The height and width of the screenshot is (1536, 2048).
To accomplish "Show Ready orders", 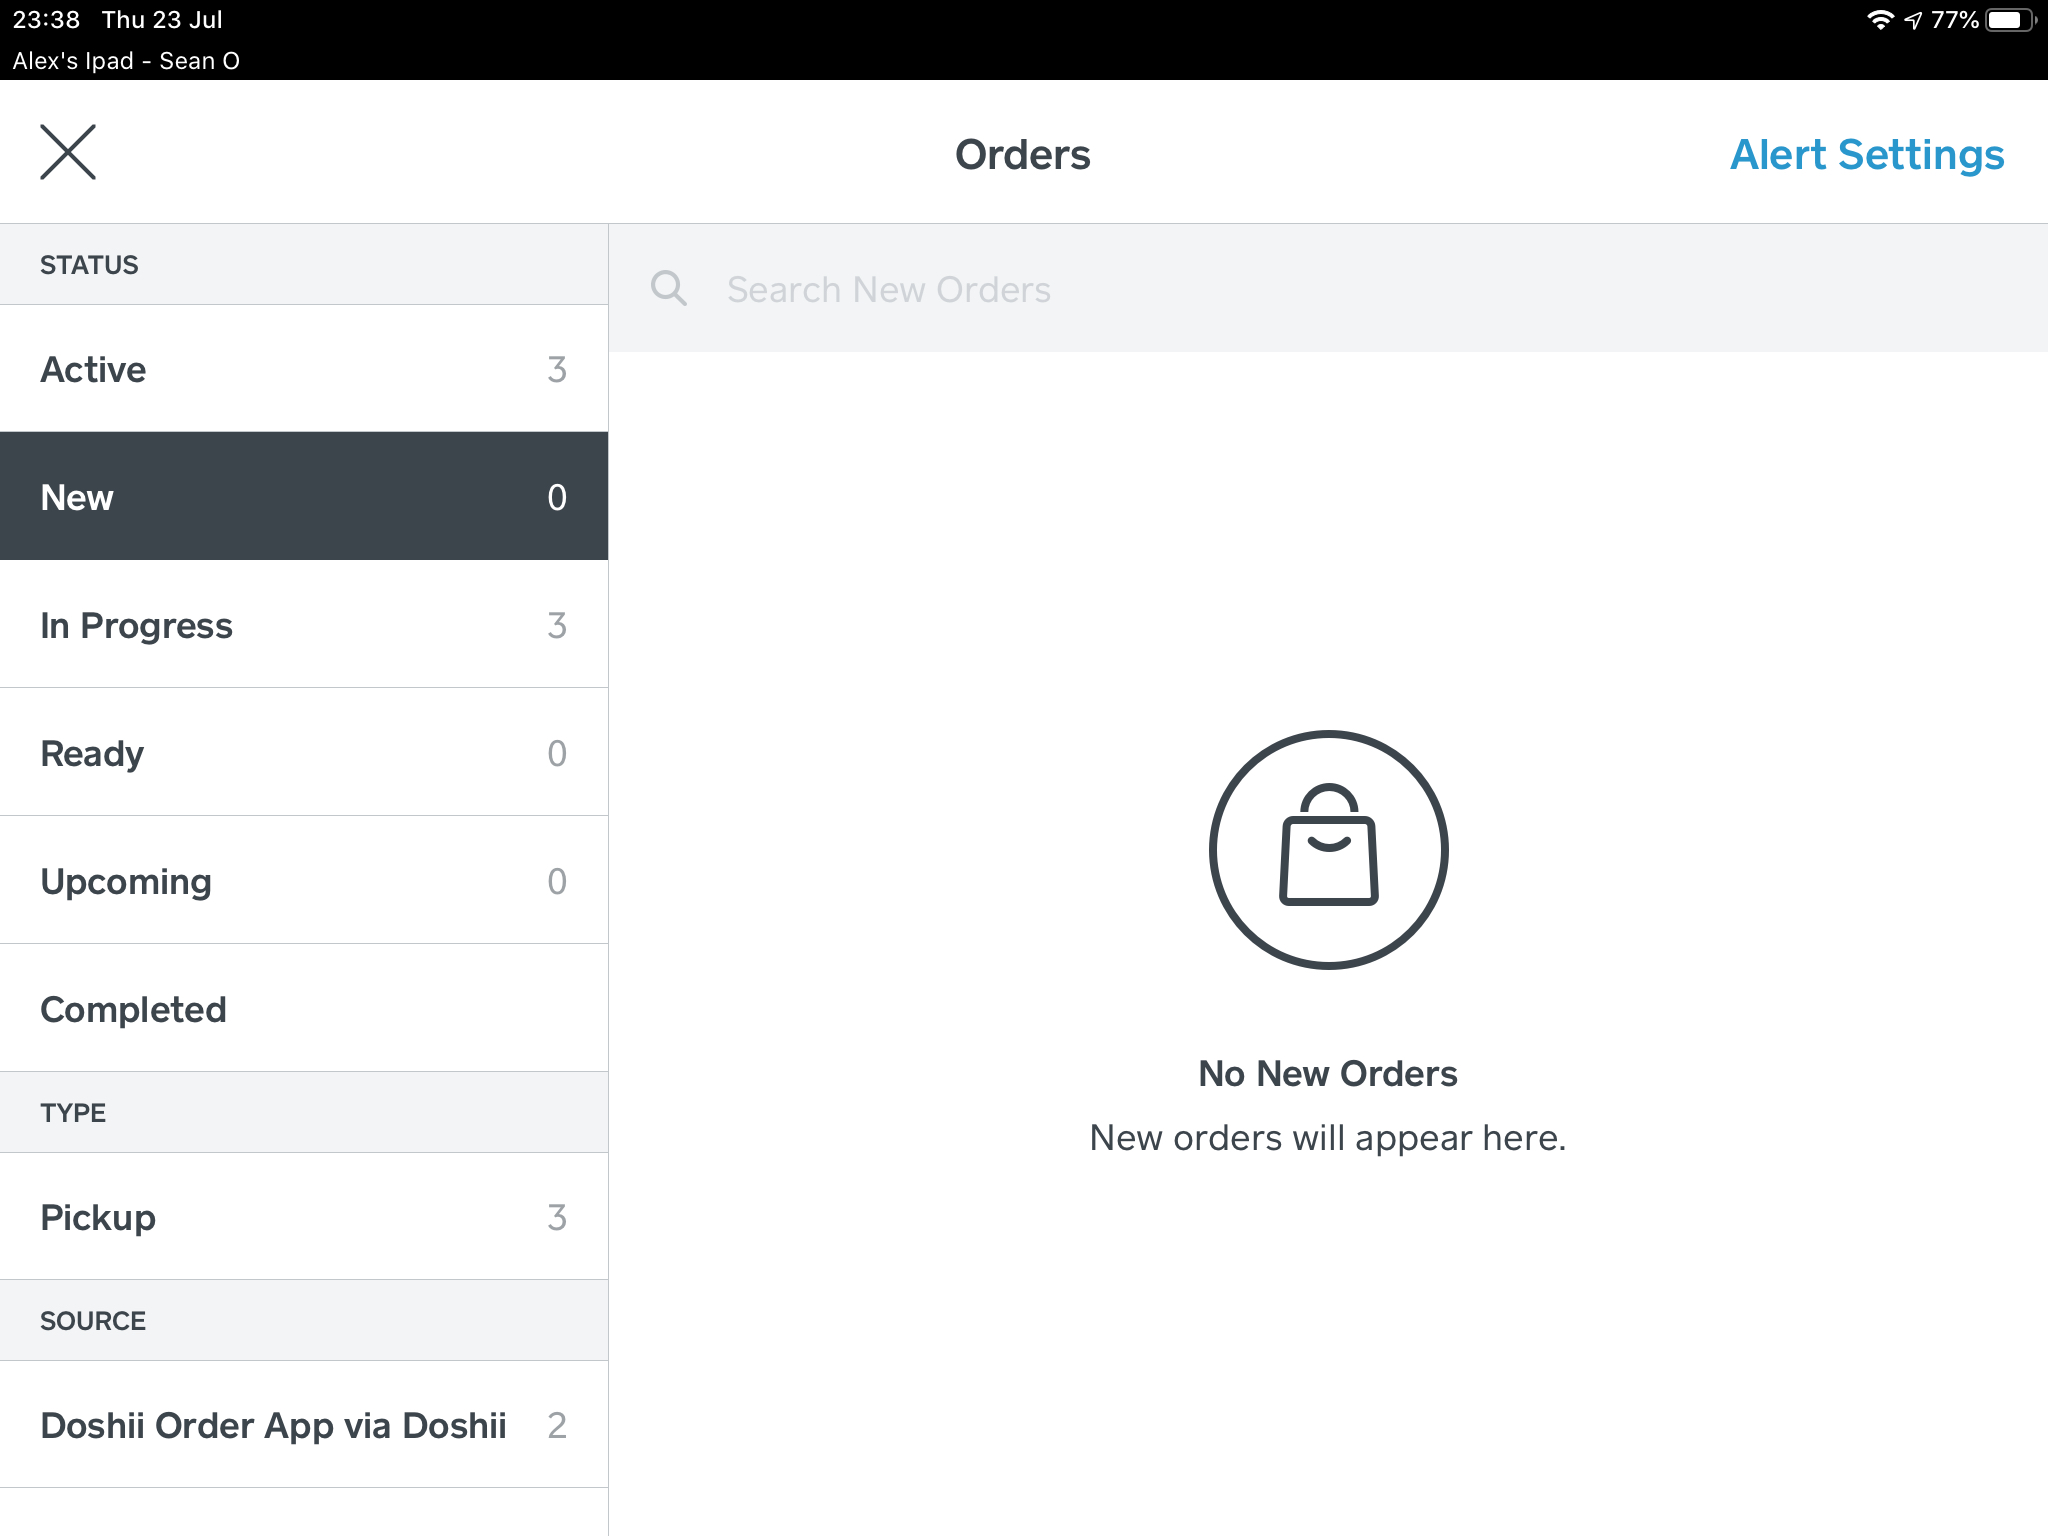I will coord(304,753).
